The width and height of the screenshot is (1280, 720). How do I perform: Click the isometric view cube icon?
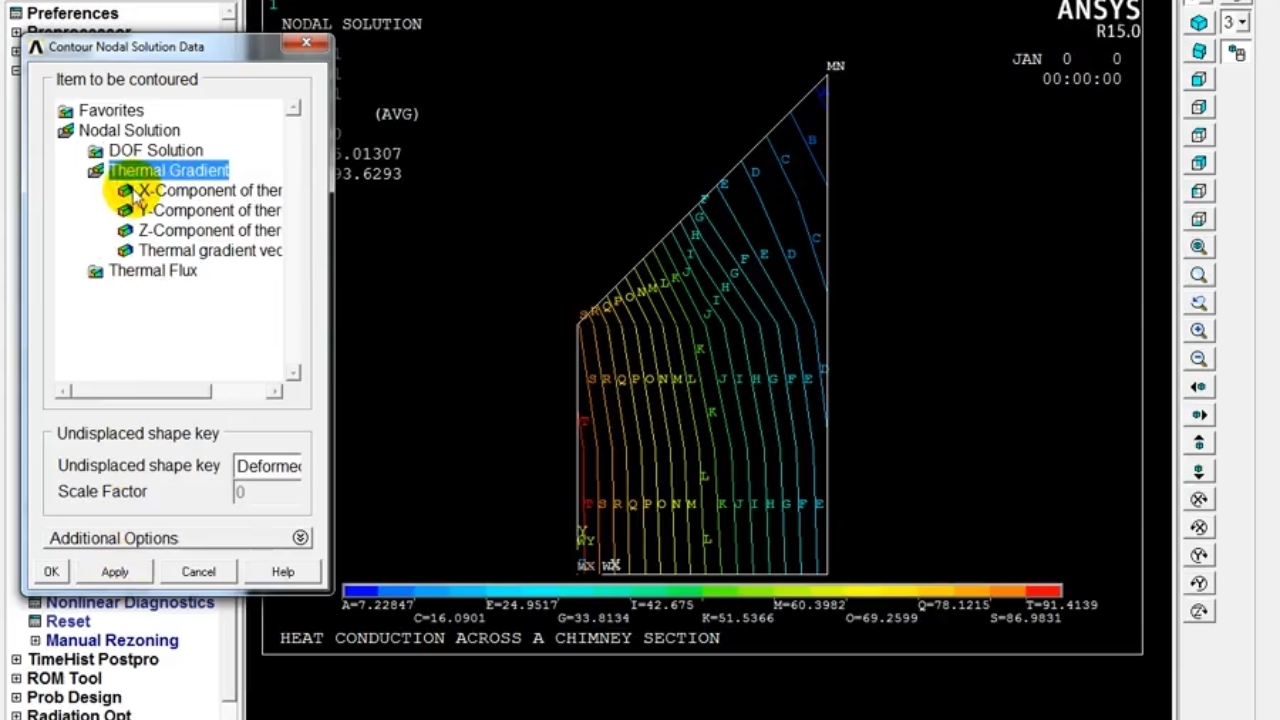click(x=1199, y=23)
